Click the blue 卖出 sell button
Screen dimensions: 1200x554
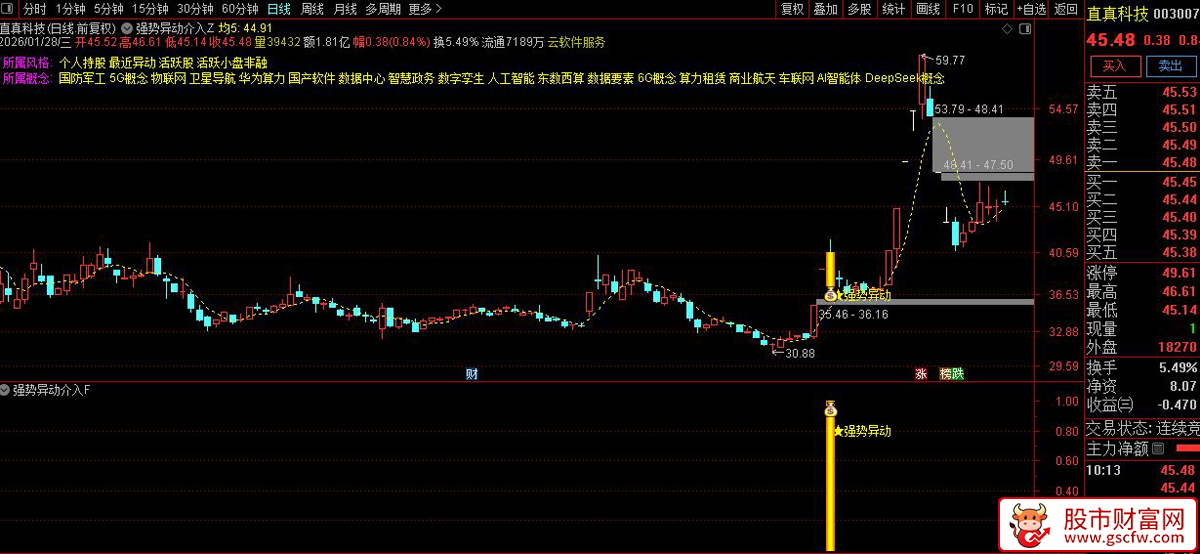[x=1169, y=66]
